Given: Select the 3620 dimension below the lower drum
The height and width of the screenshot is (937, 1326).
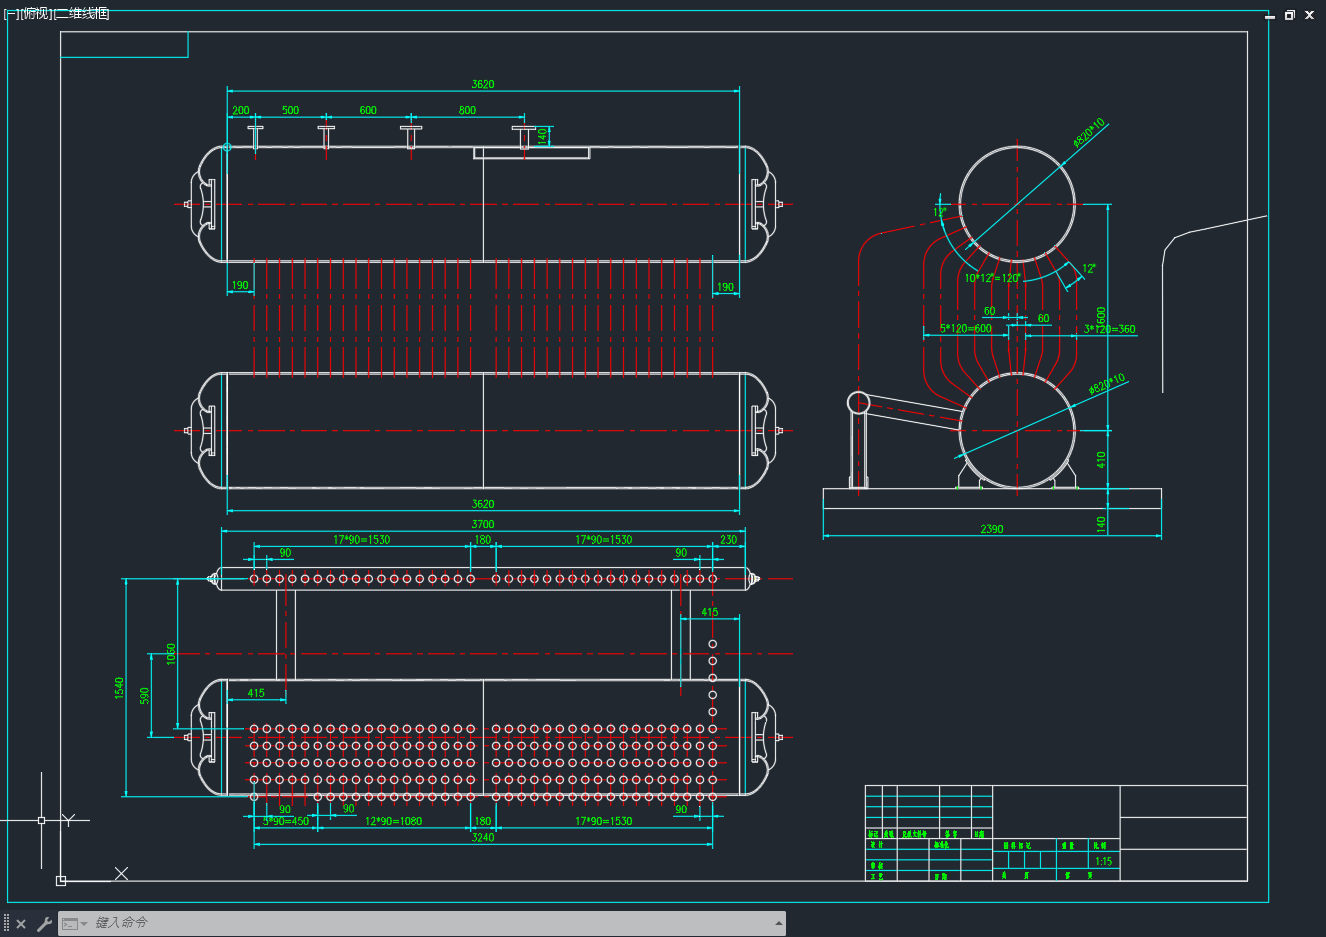Looking at the screenshot, I should pos(483,504).
